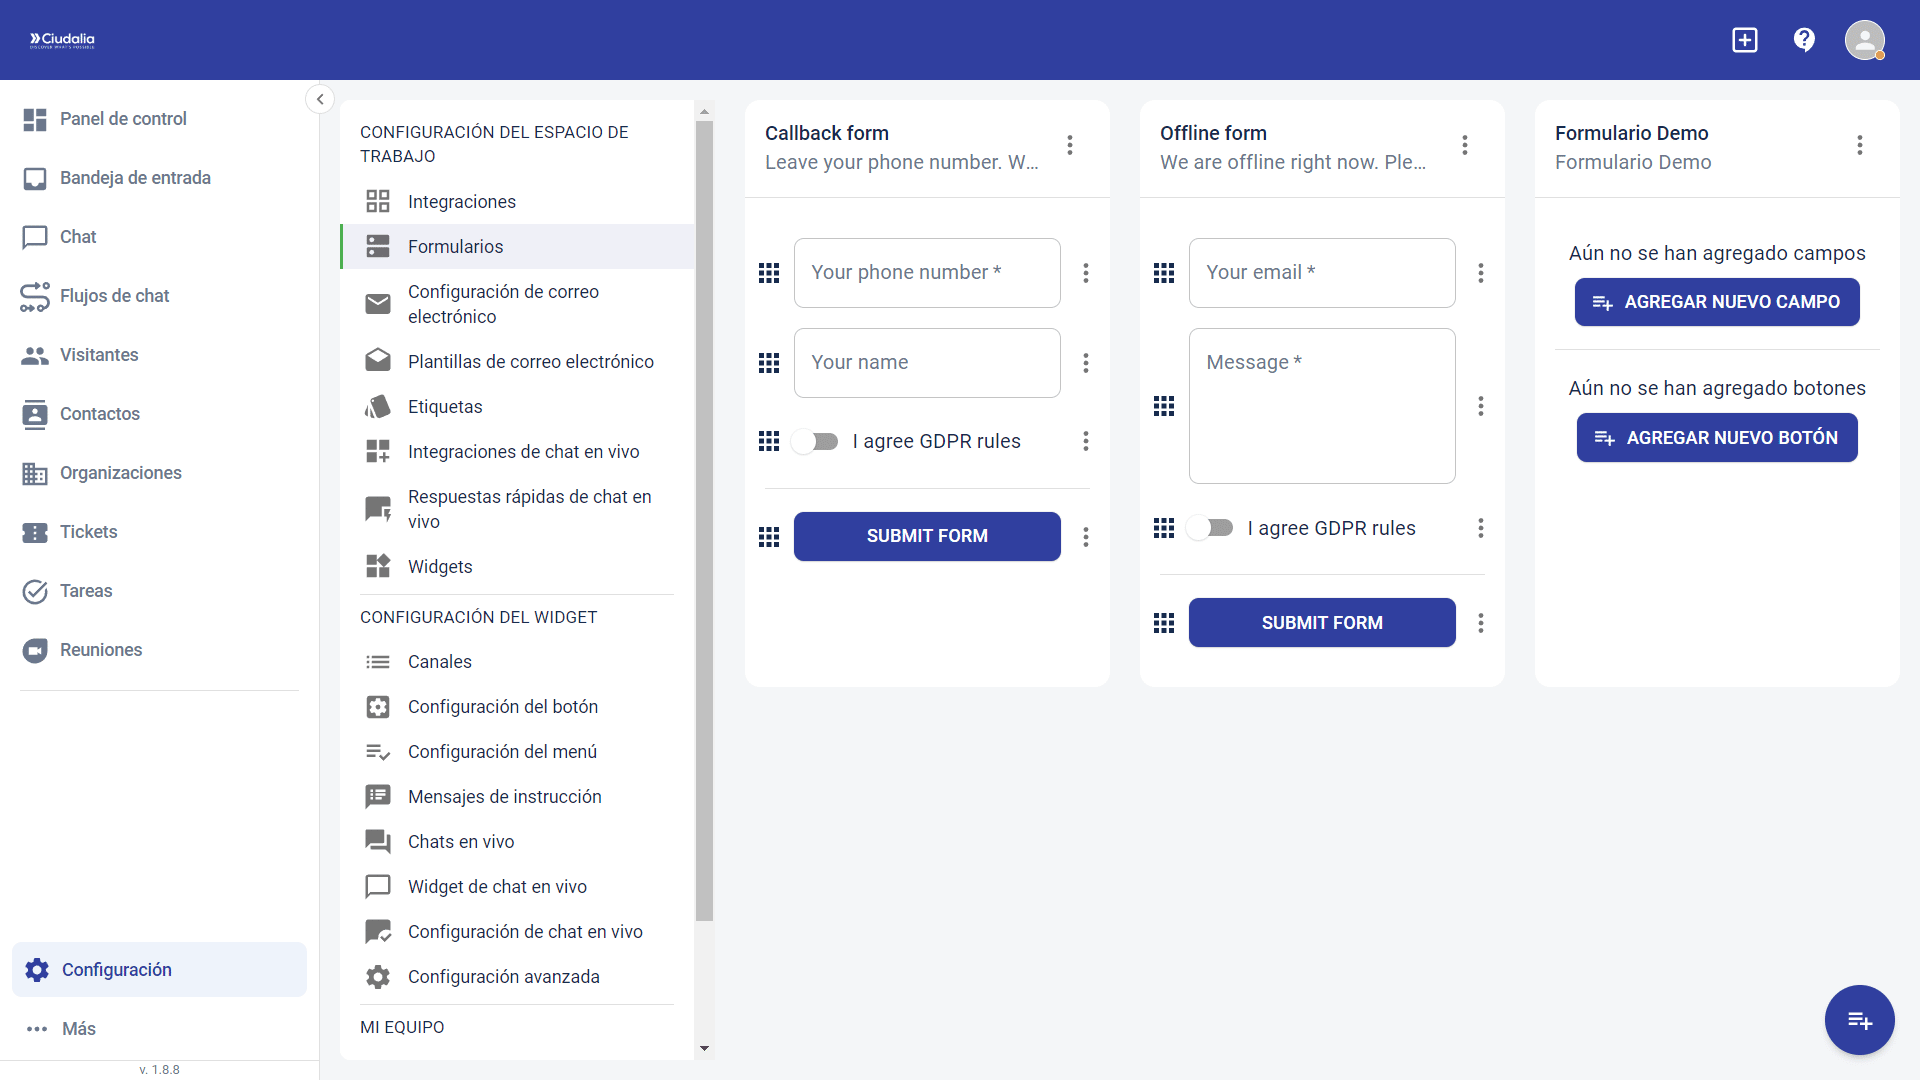Image resolution: width=1920 pixels, height=1080 pixels.
Task: Open Formulario Demo three-dot options menu
Action: [x=1860, y=145]
